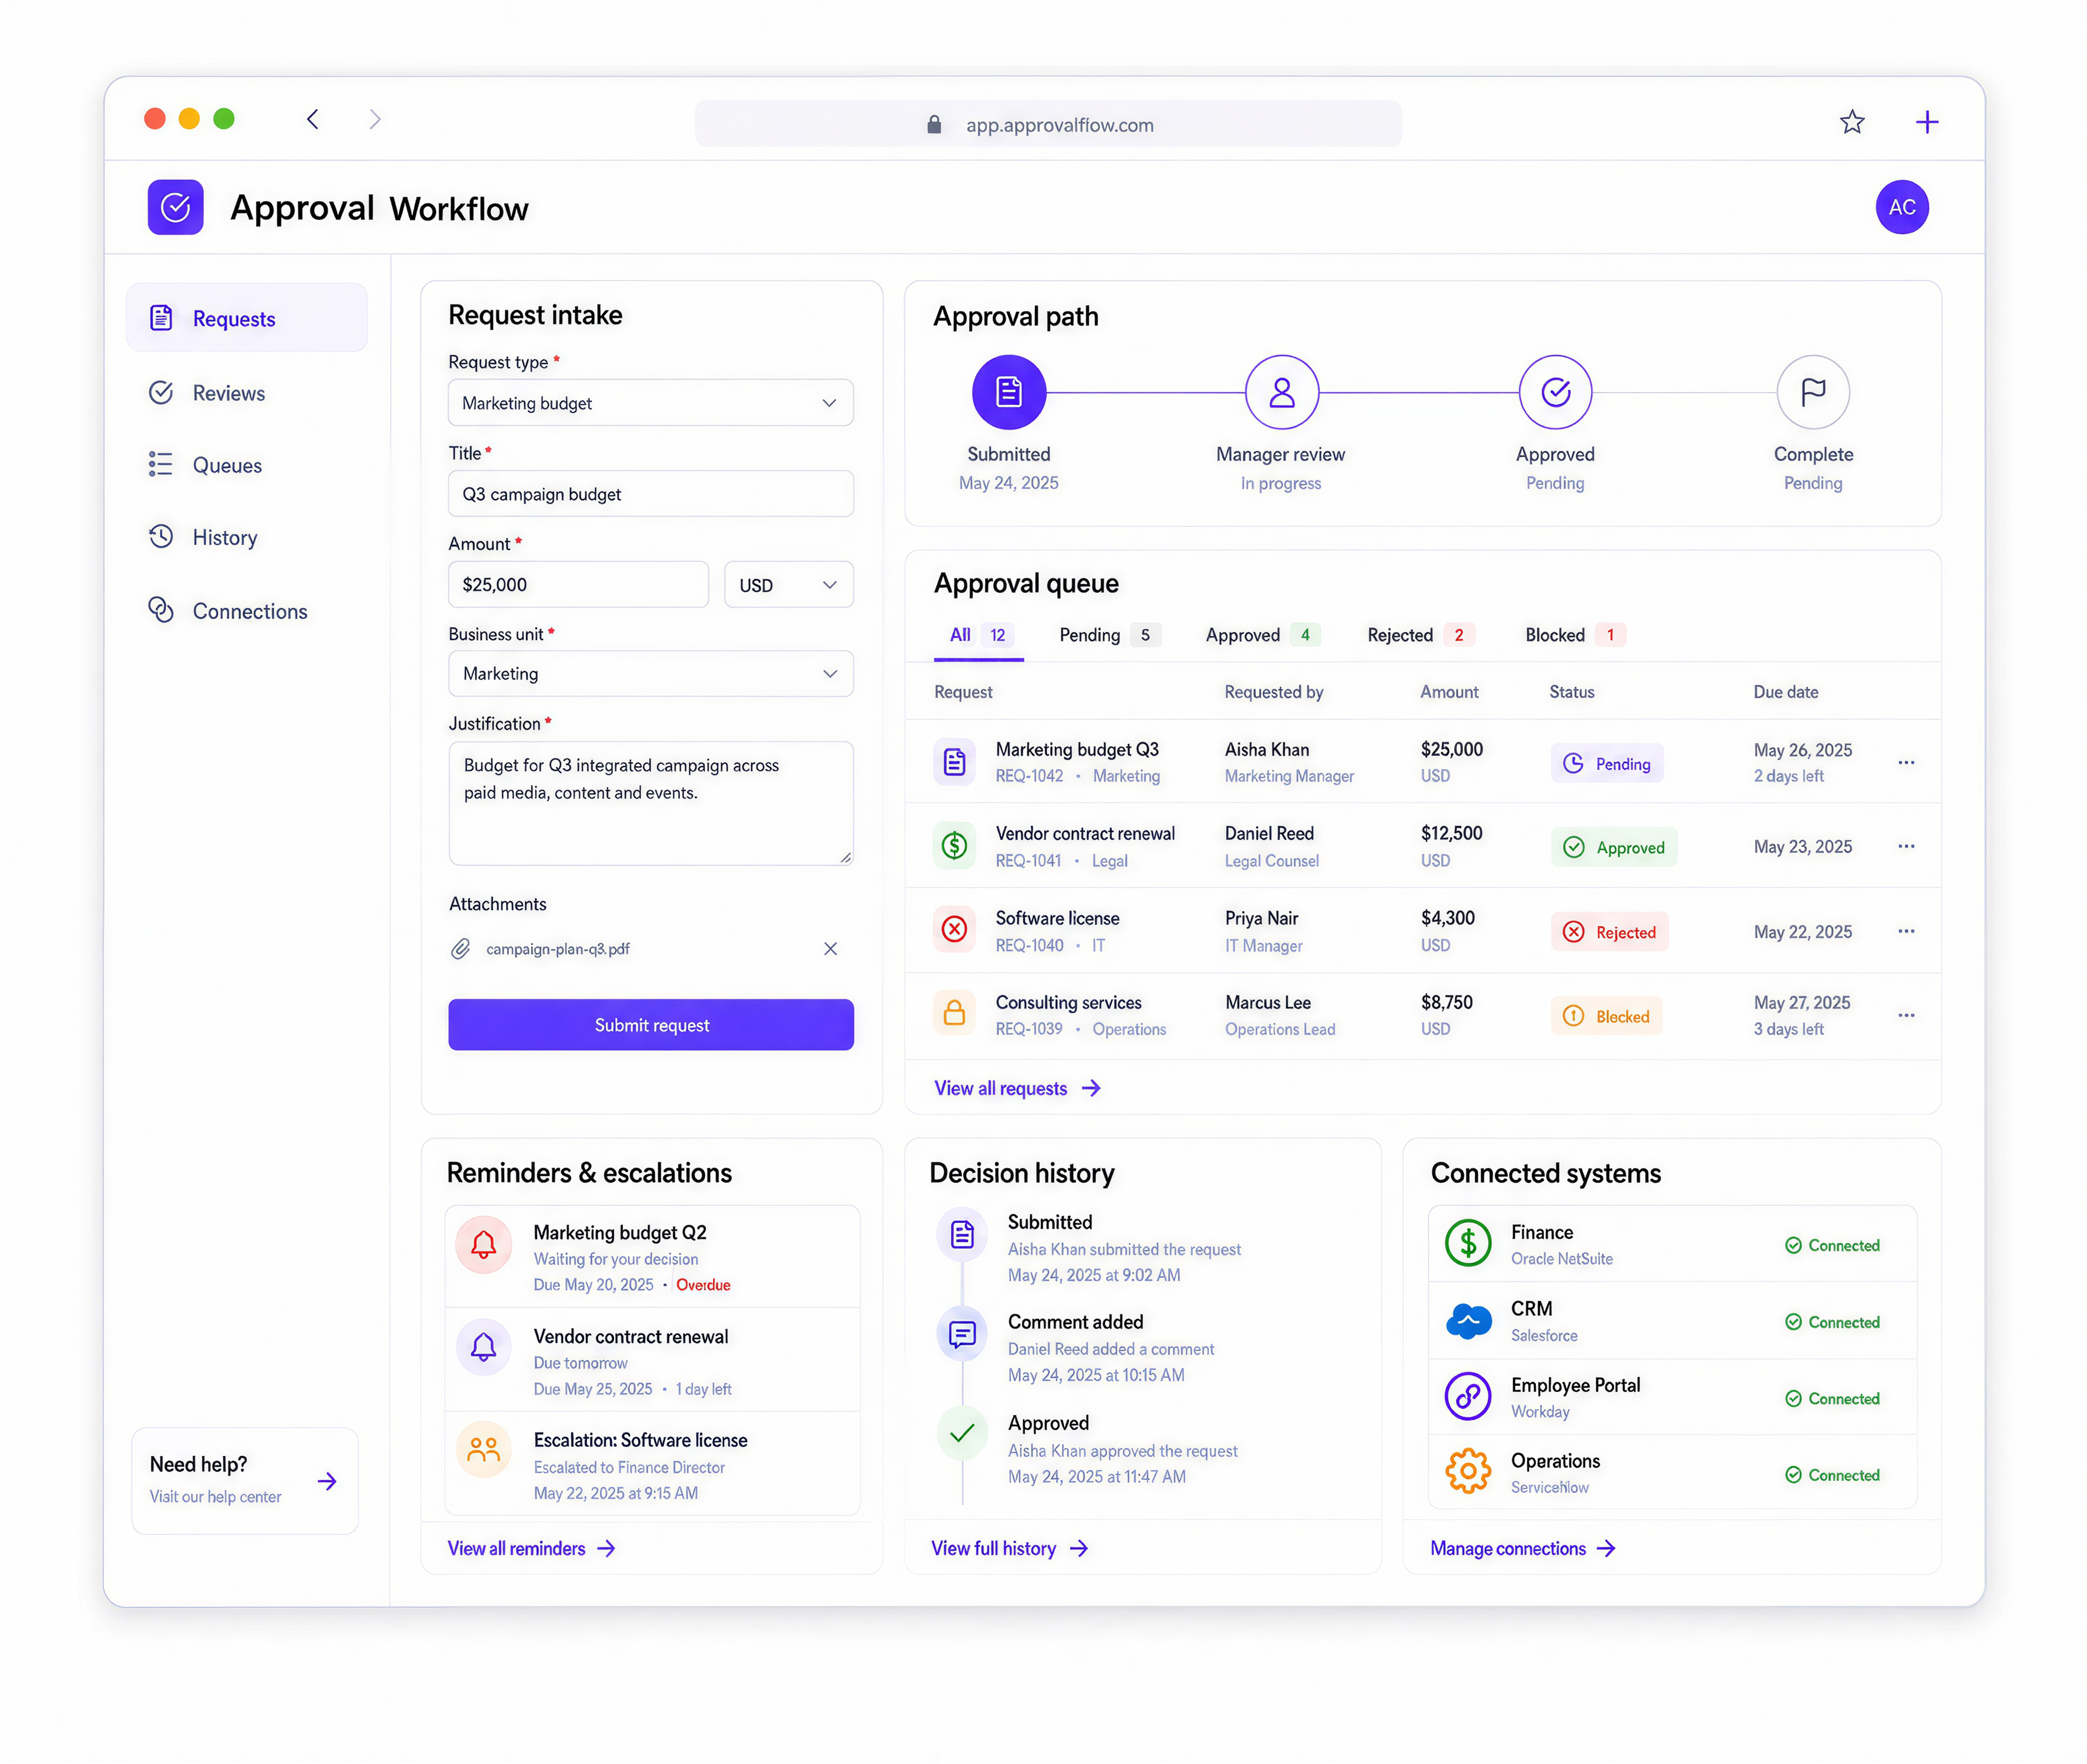Click View full history link

tap(1009, 1548)
